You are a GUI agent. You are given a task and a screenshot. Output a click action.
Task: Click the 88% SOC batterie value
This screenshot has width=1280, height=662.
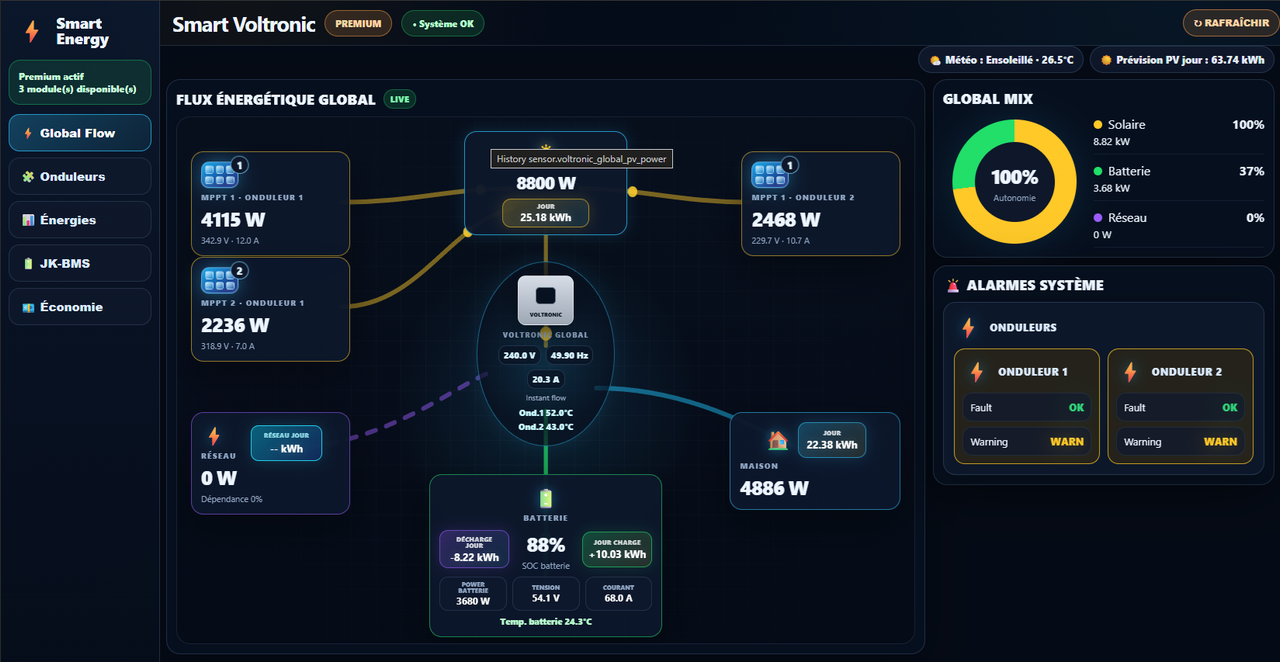[546, 546]
